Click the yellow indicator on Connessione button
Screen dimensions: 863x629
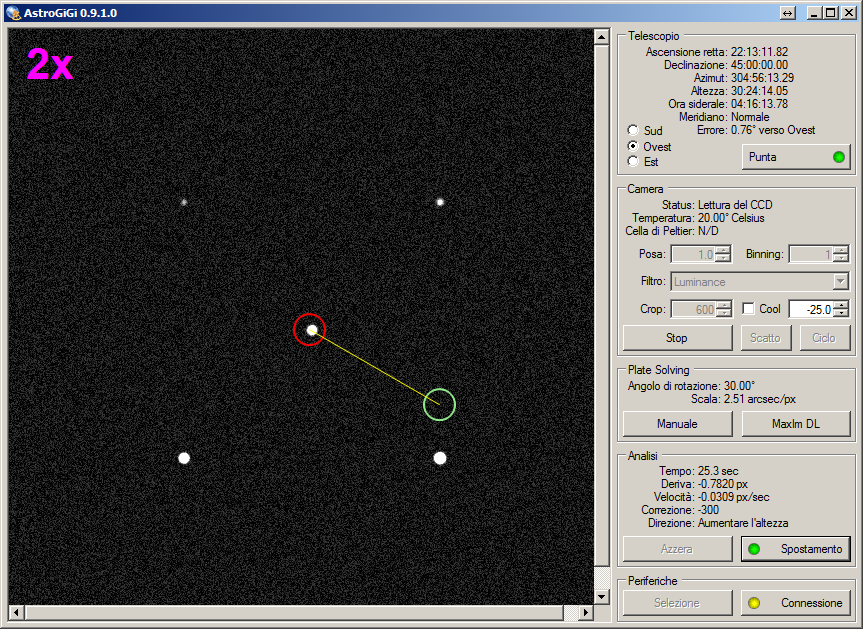coord(755,603)
